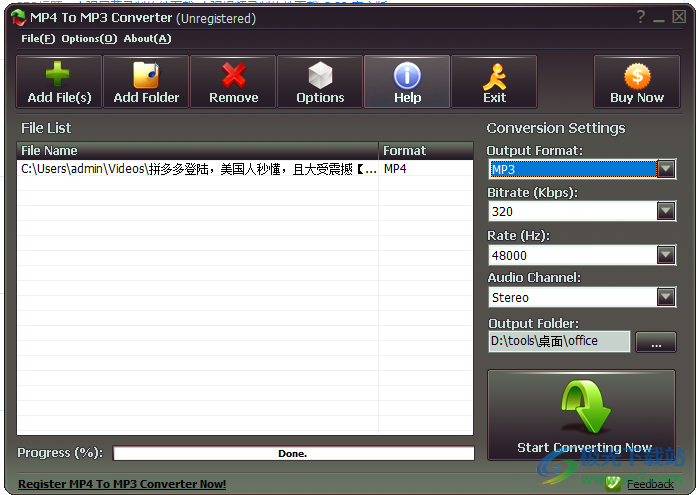Open the File(F) menu
This screenshot has width=696, height=495.
click(38, 39)
